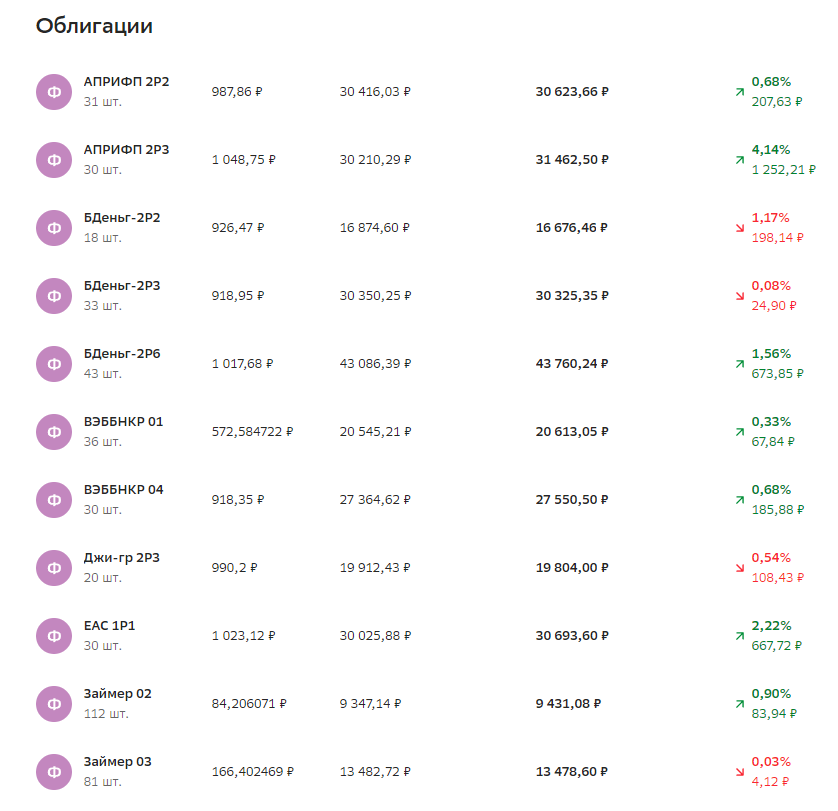The height and width of the screenshot is (811, 838).
Task: Click the round icon next to БДеньг-2Р2
Action: click(54, 228)
